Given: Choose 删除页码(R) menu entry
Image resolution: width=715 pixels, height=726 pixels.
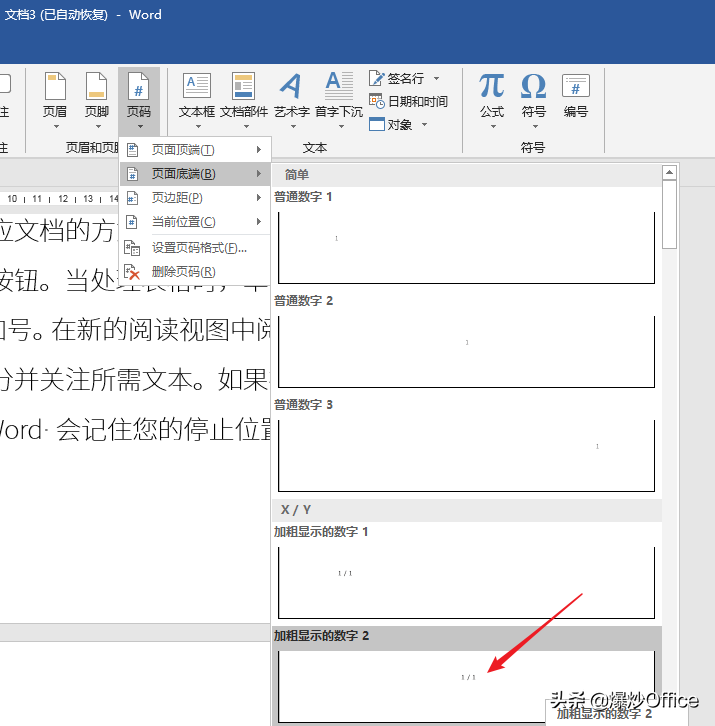Looking at the screenshot, I should [x=195, y=272].
